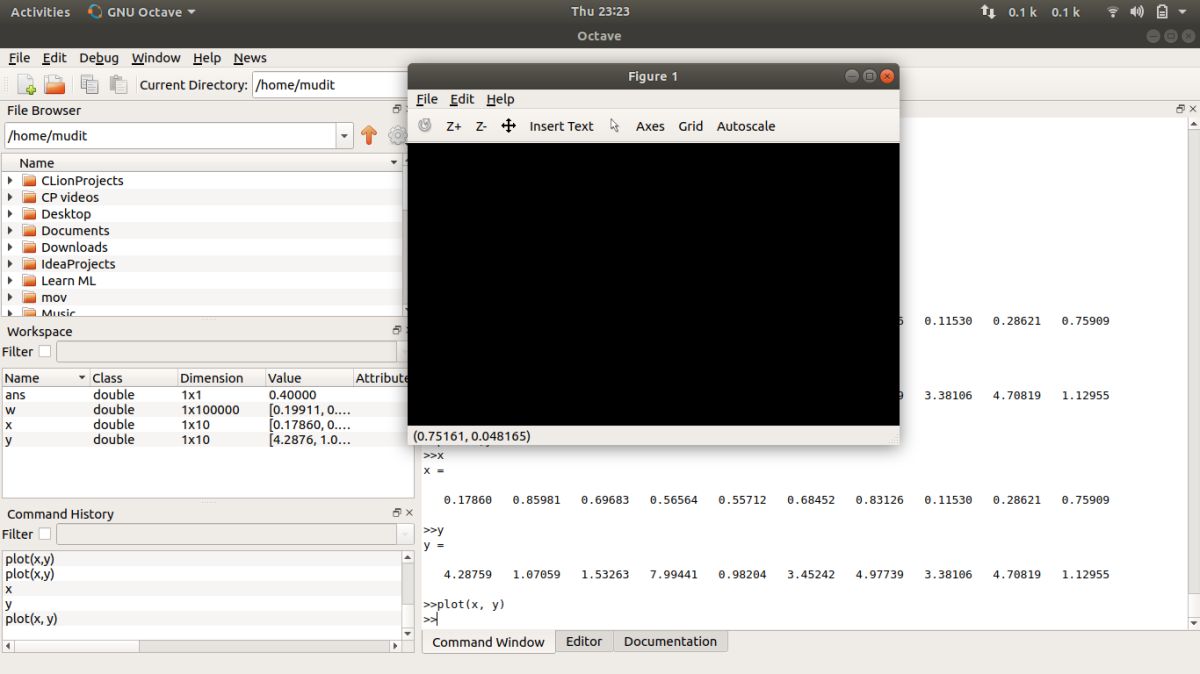Expand the mov folder
Viewport: 1200px width, 674px height.
pyautogui.click(x=10, y=297)
